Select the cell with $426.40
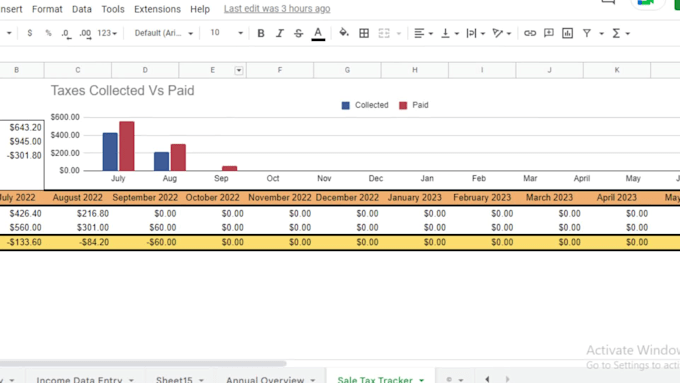The height and width of the screenshot is (383, 680). pos(22,213)
